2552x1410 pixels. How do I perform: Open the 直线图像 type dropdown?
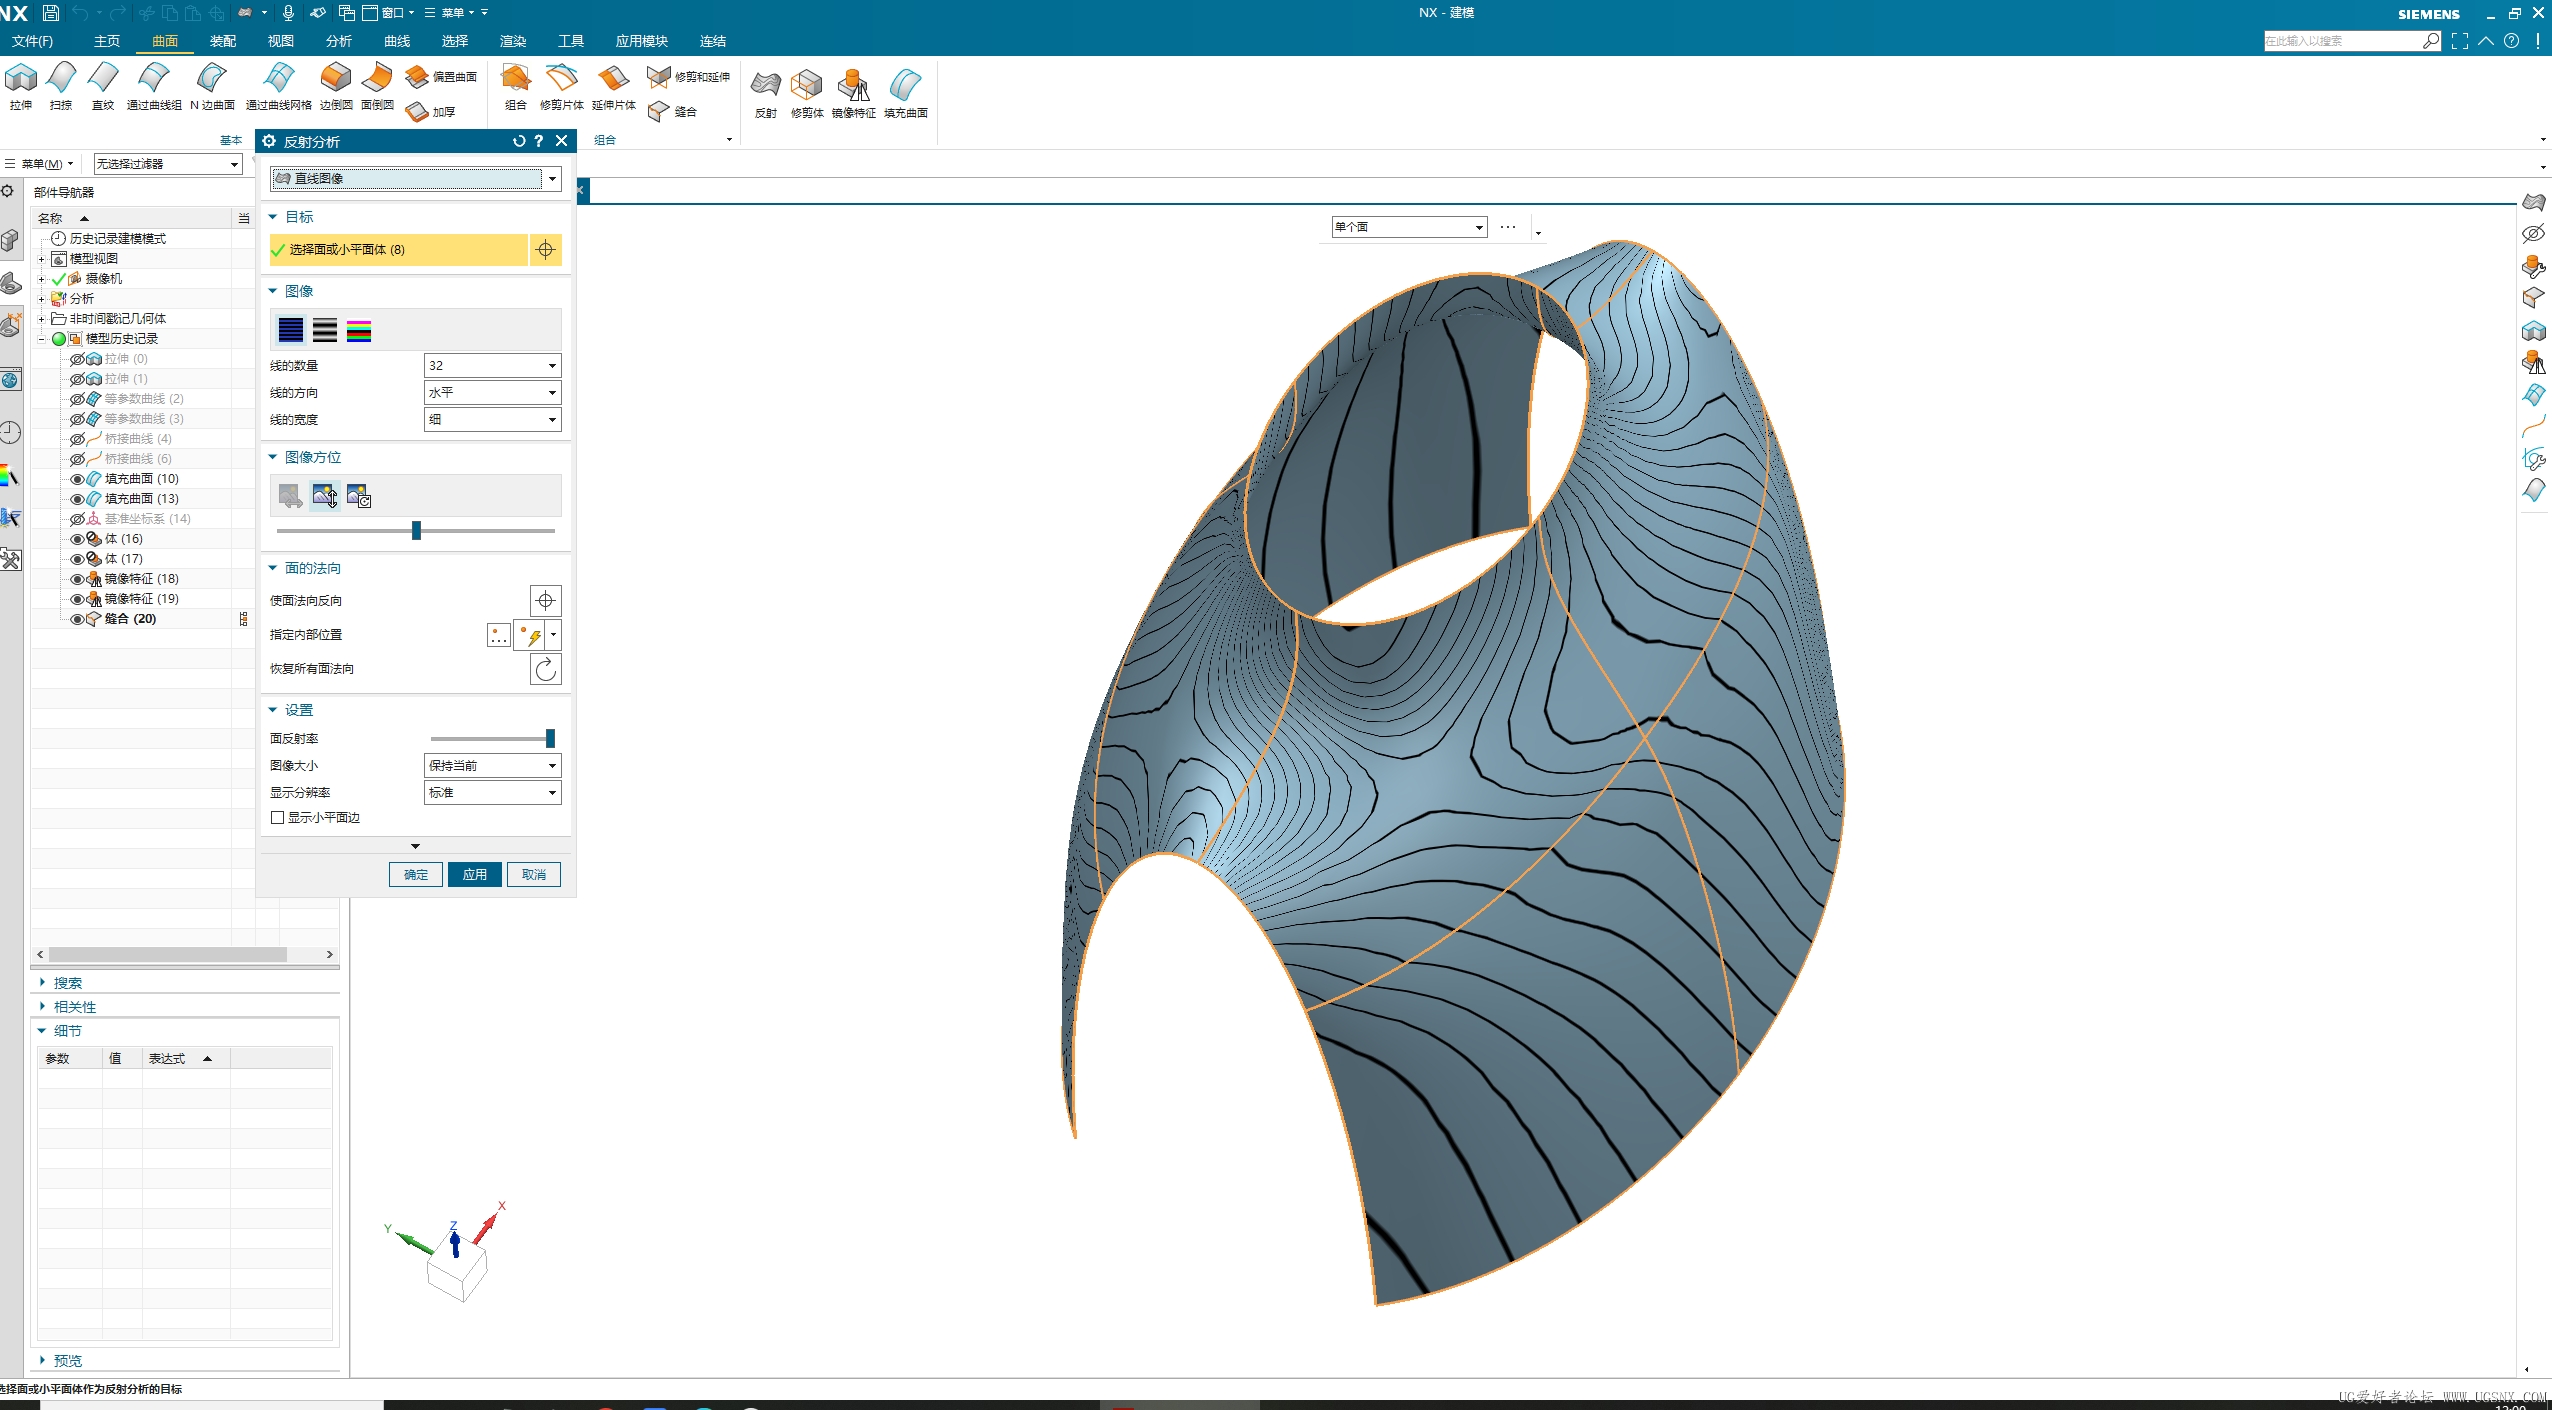pos(415,178)
